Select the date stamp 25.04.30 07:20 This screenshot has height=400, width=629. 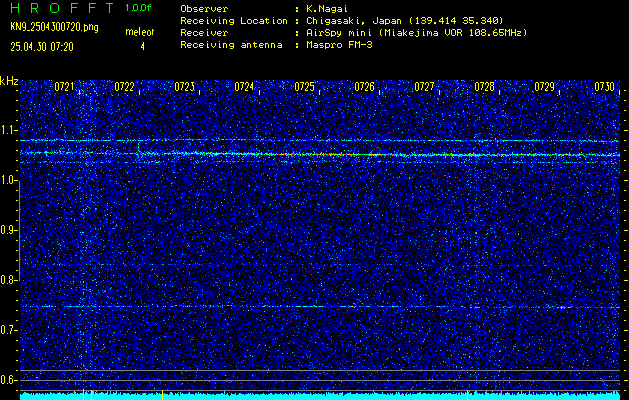point(42,47)
